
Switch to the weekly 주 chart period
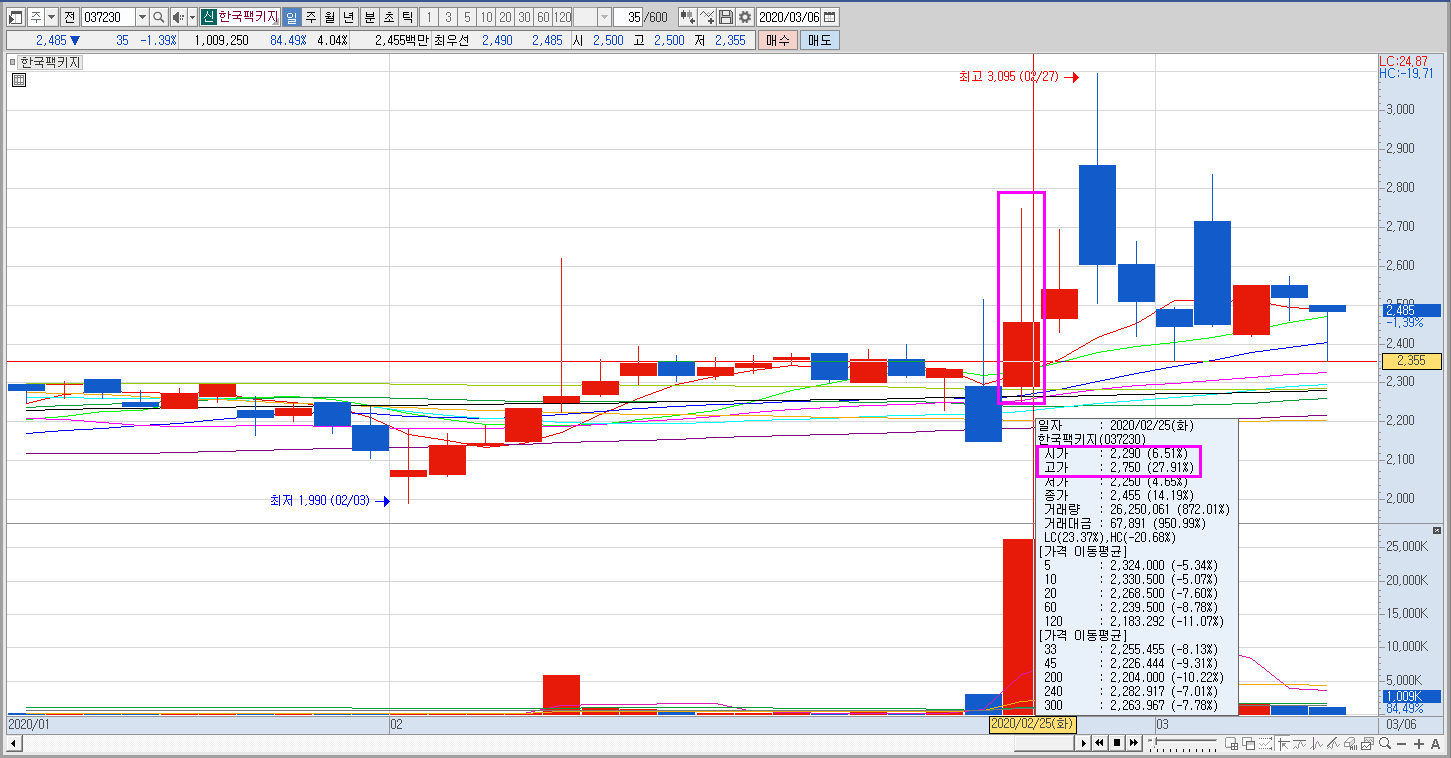(311, 17)
